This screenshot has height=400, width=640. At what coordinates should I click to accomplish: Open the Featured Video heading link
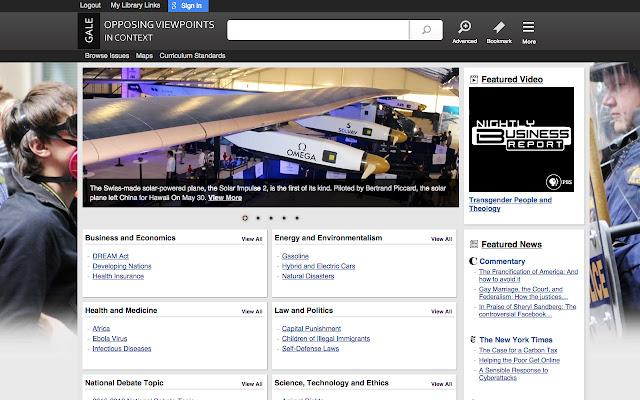point(512,80)
